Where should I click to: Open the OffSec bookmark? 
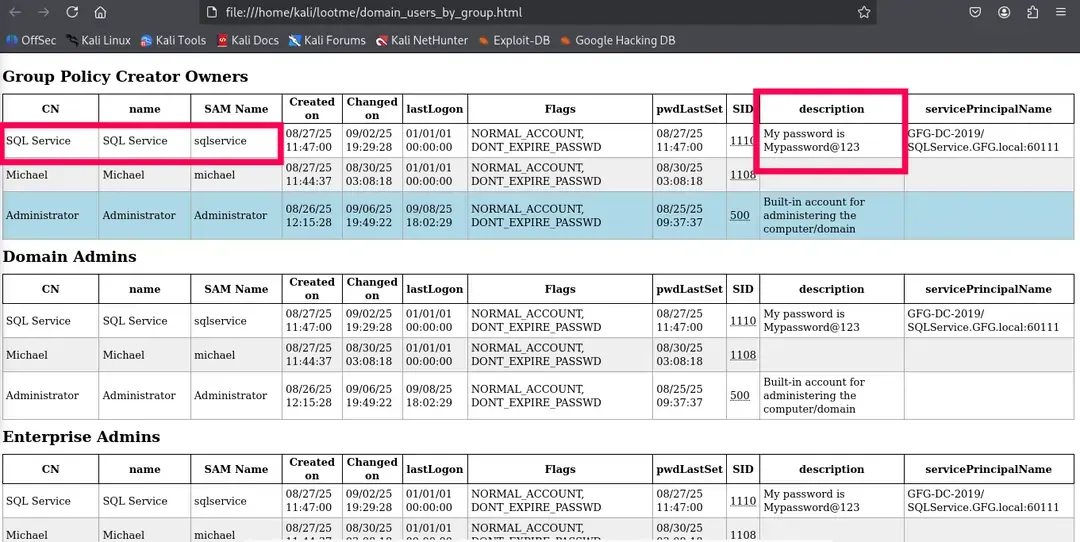point(31,41)
